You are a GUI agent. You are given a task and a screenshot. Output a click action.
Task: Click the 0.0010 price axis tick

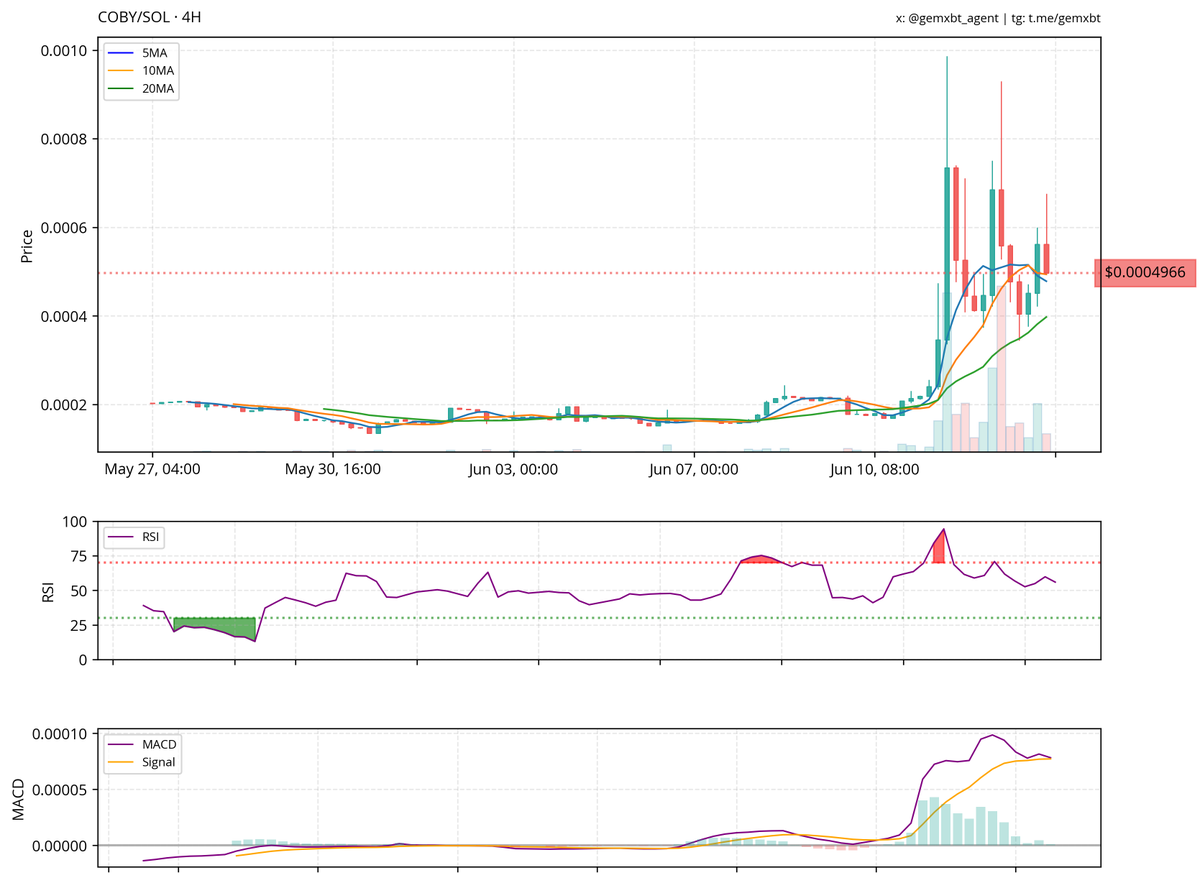65,50
